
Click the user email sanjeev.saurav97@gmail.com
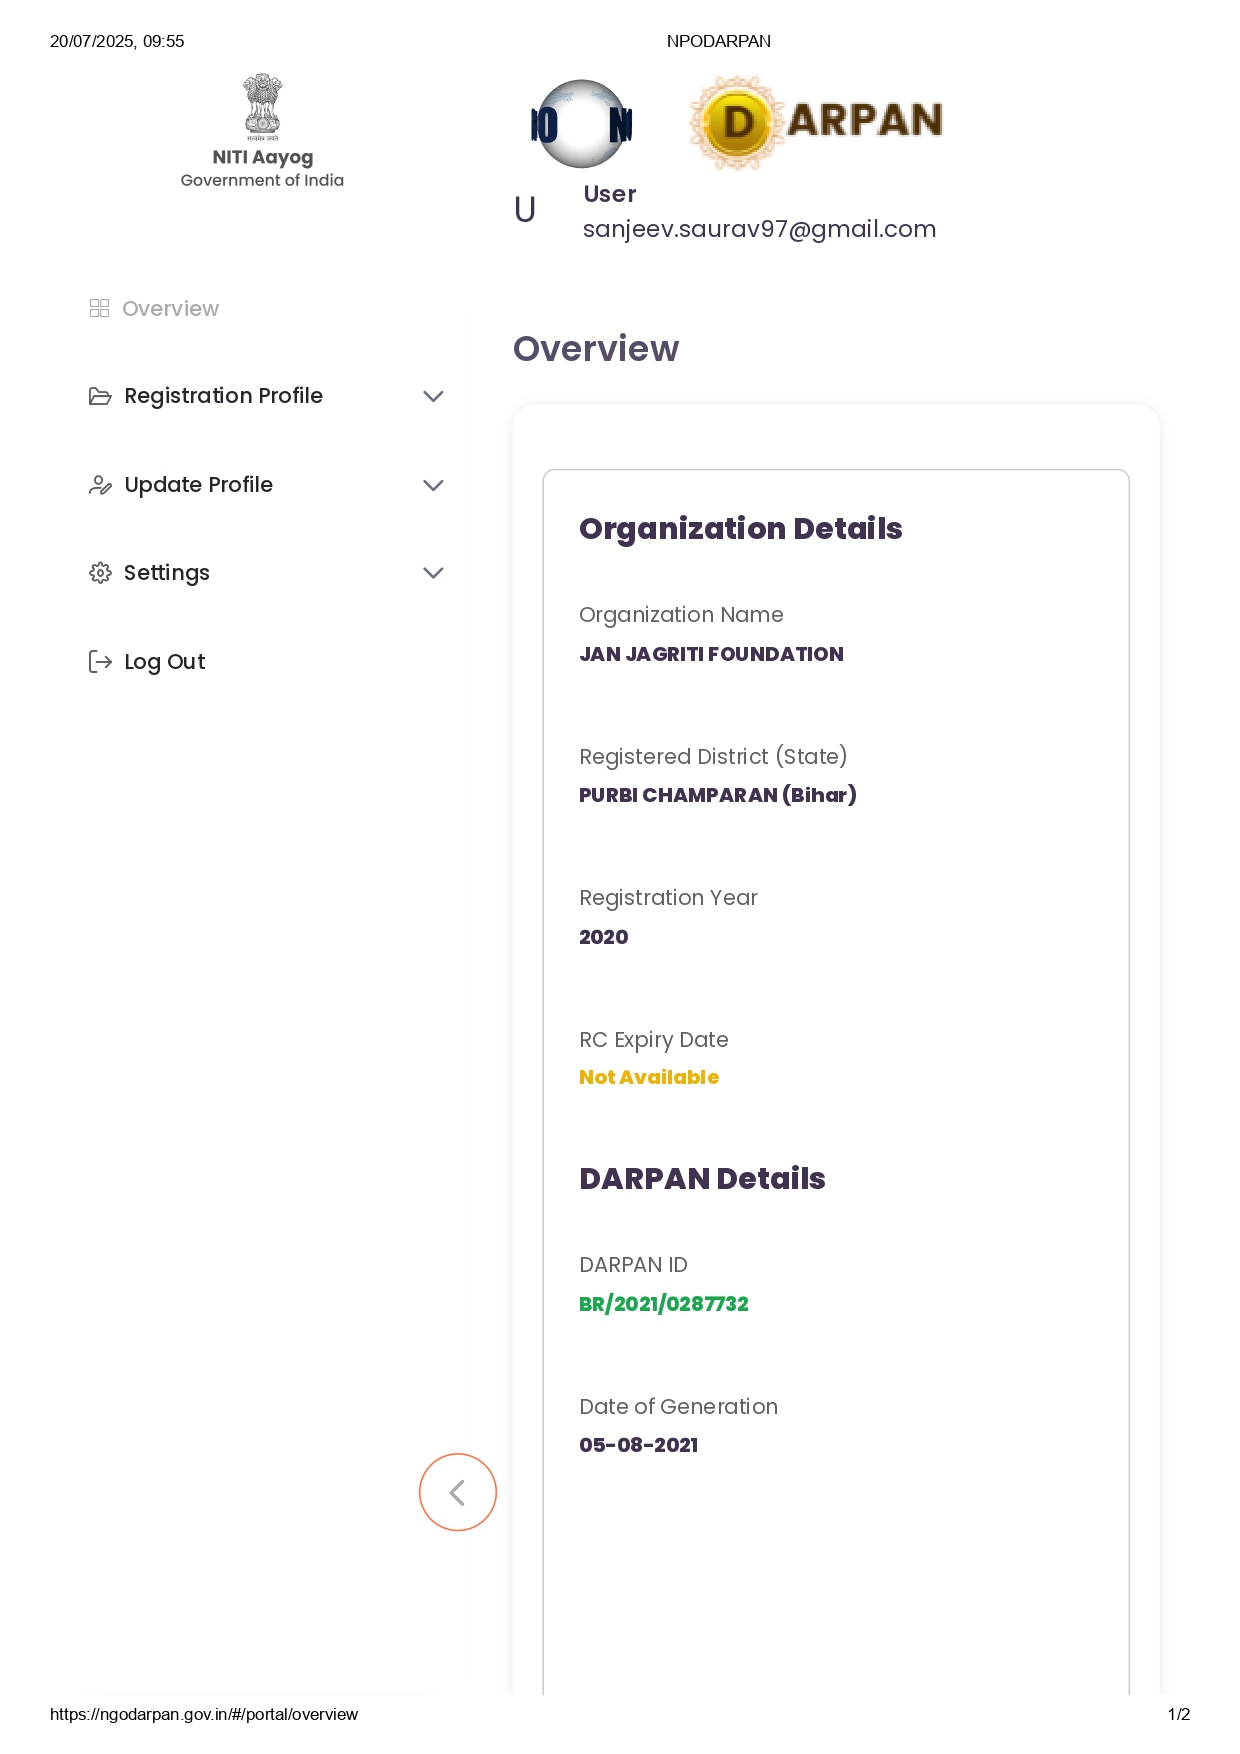click(759, 229)
